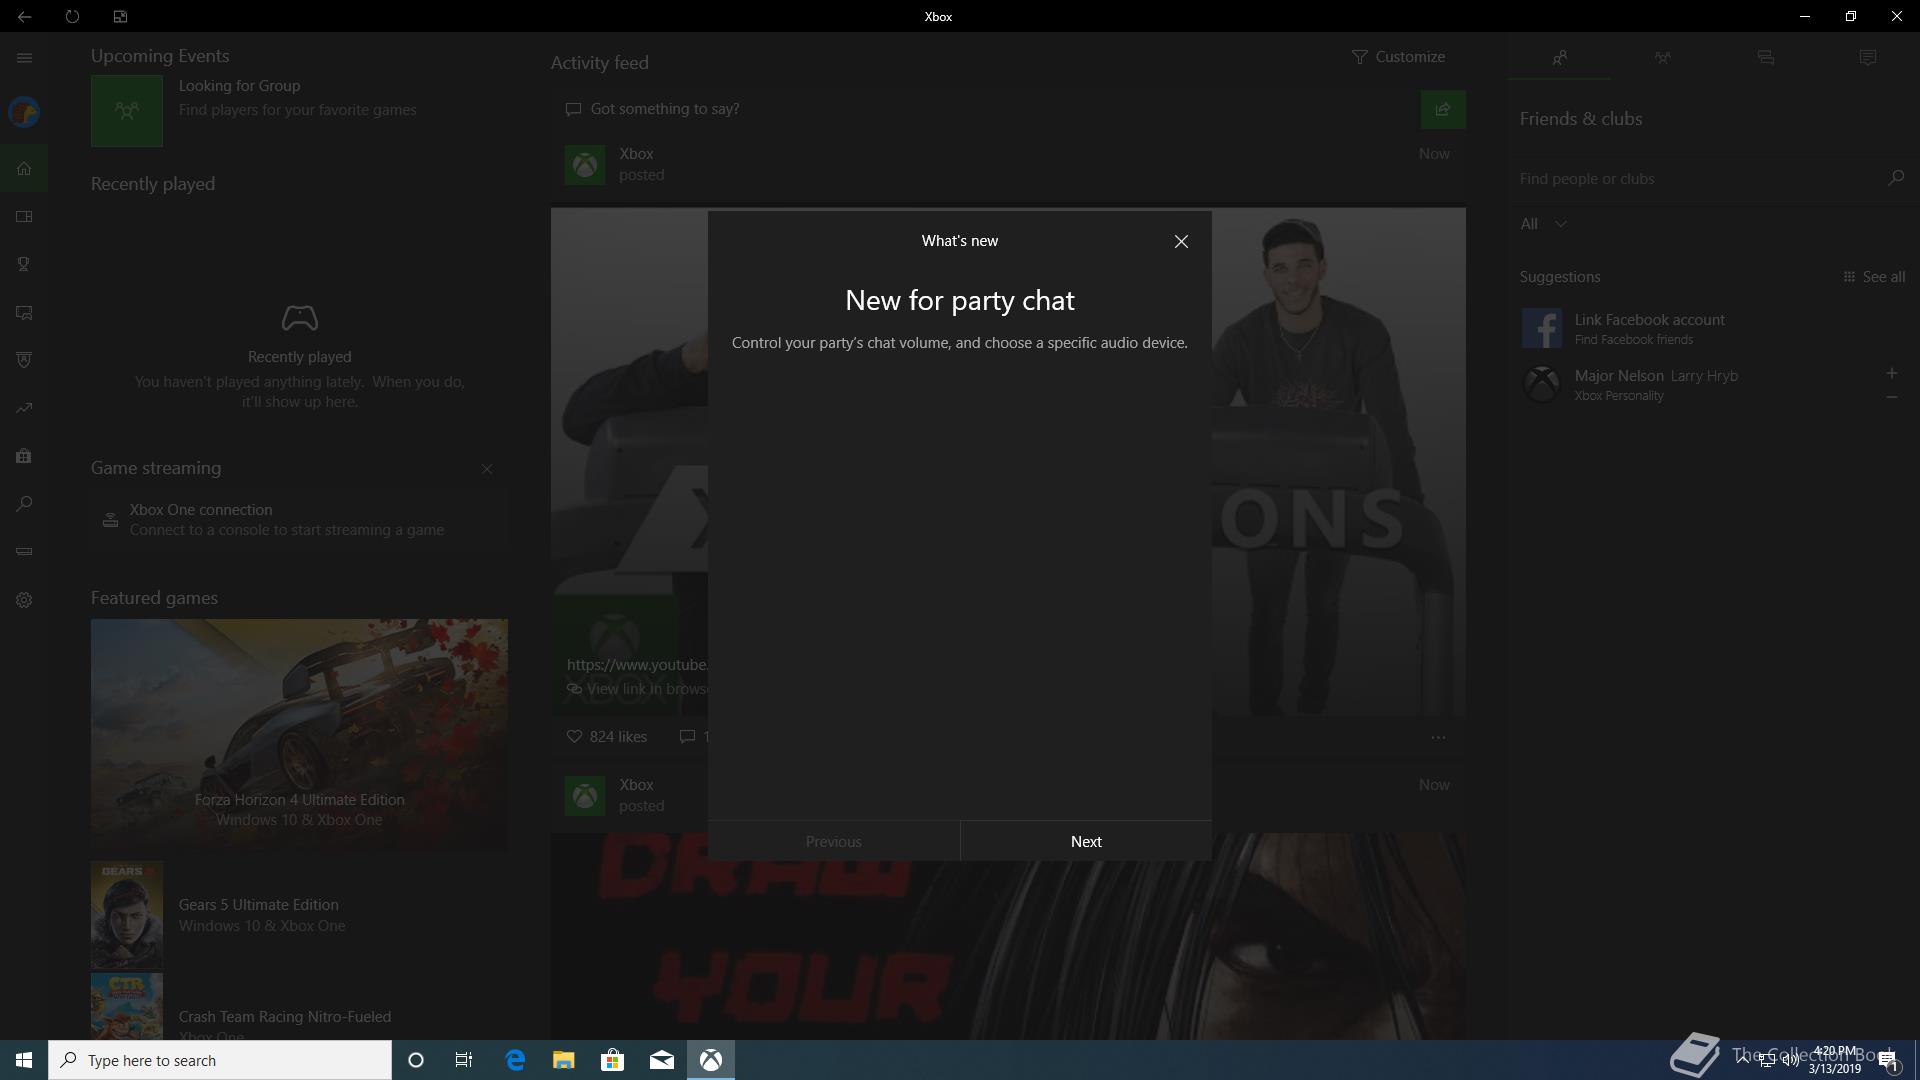Open more options ellipsis on post
Viewport: 1920px width, 1080px height.
[1438, 737]
